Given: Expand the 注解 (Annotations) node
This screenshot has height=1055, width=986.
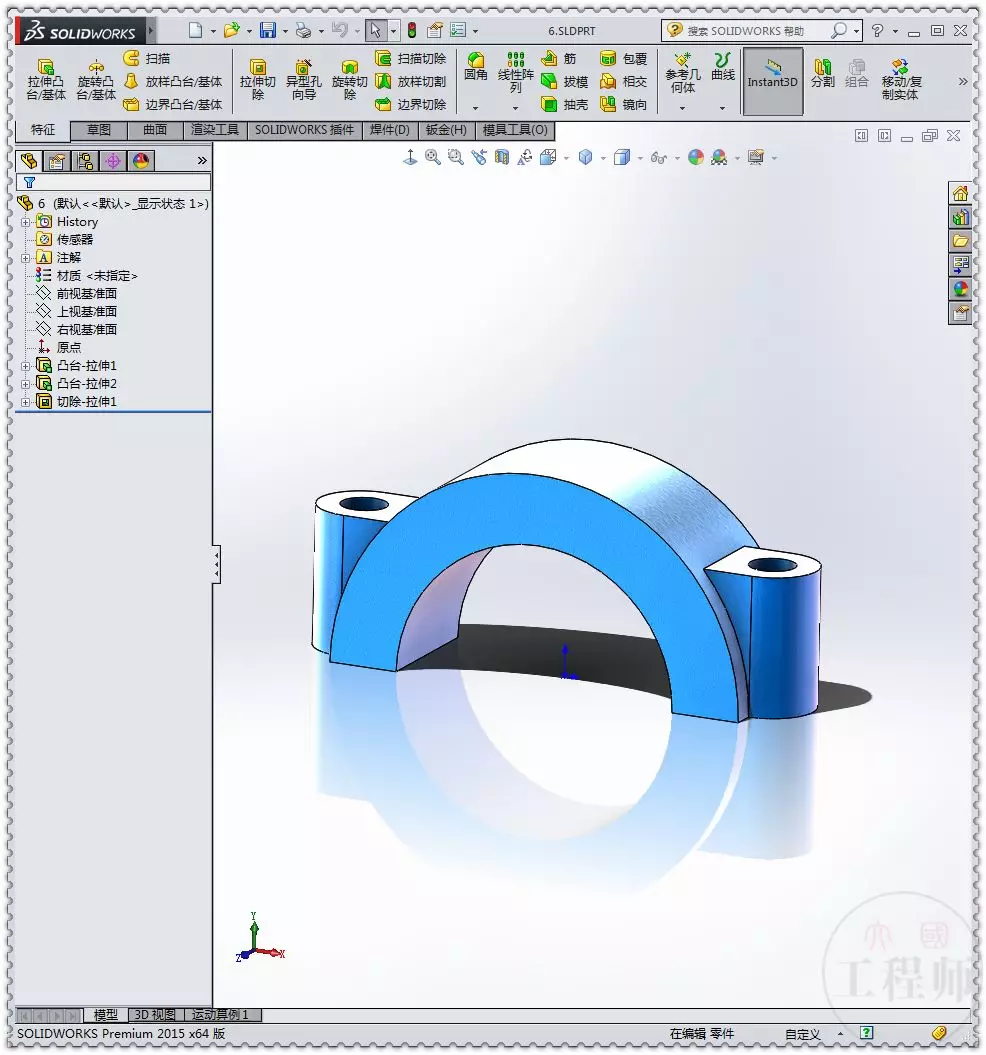Looking at the screenshot, I should pos(25,258).
